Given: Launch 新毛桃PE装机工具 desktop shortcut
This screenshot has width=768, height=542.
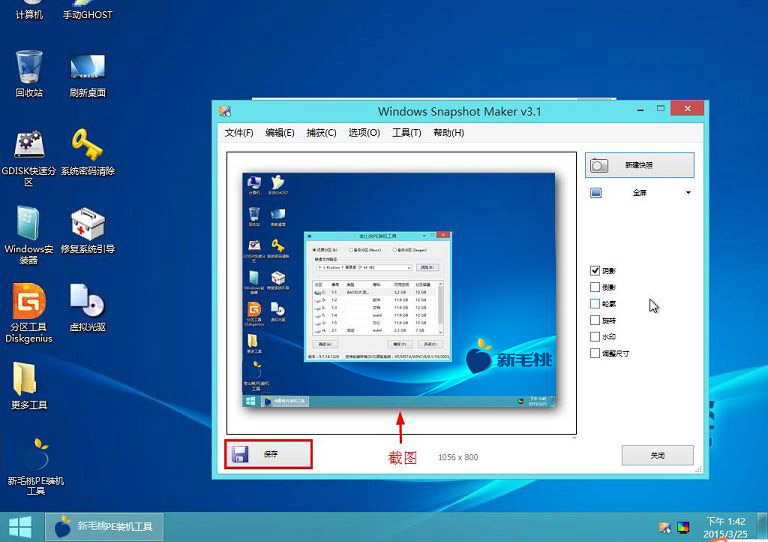Looking at the screenshot, I should 36,466.
